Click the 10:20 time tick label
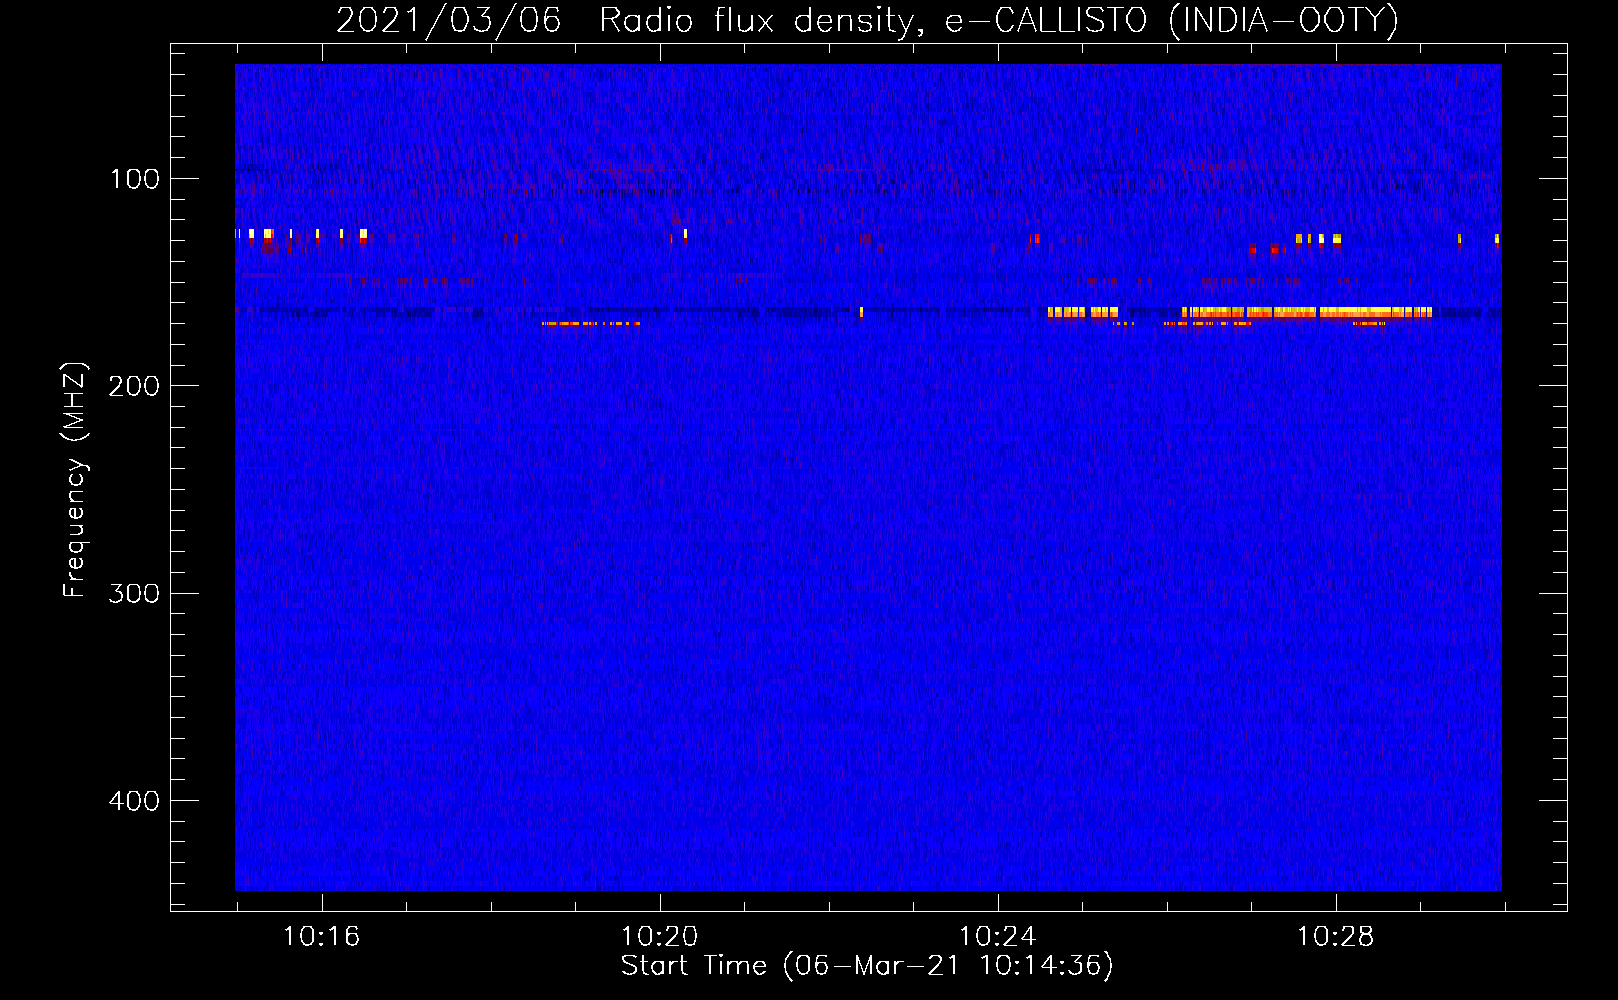 659,937
